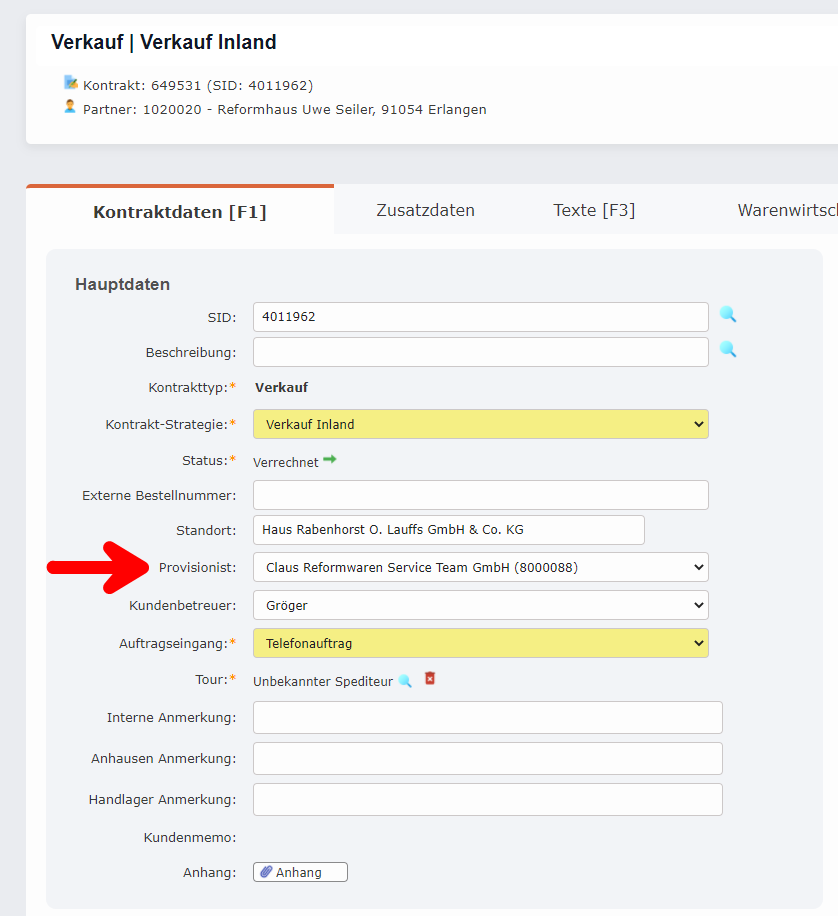Open the Beschreibung search magnifier
Viewport: 838px width, 916px height.
[728, 351]
